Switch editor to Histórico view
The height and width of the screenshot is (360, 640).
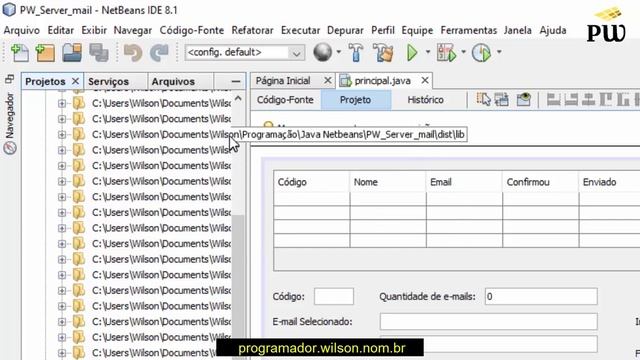click(425, 100)
